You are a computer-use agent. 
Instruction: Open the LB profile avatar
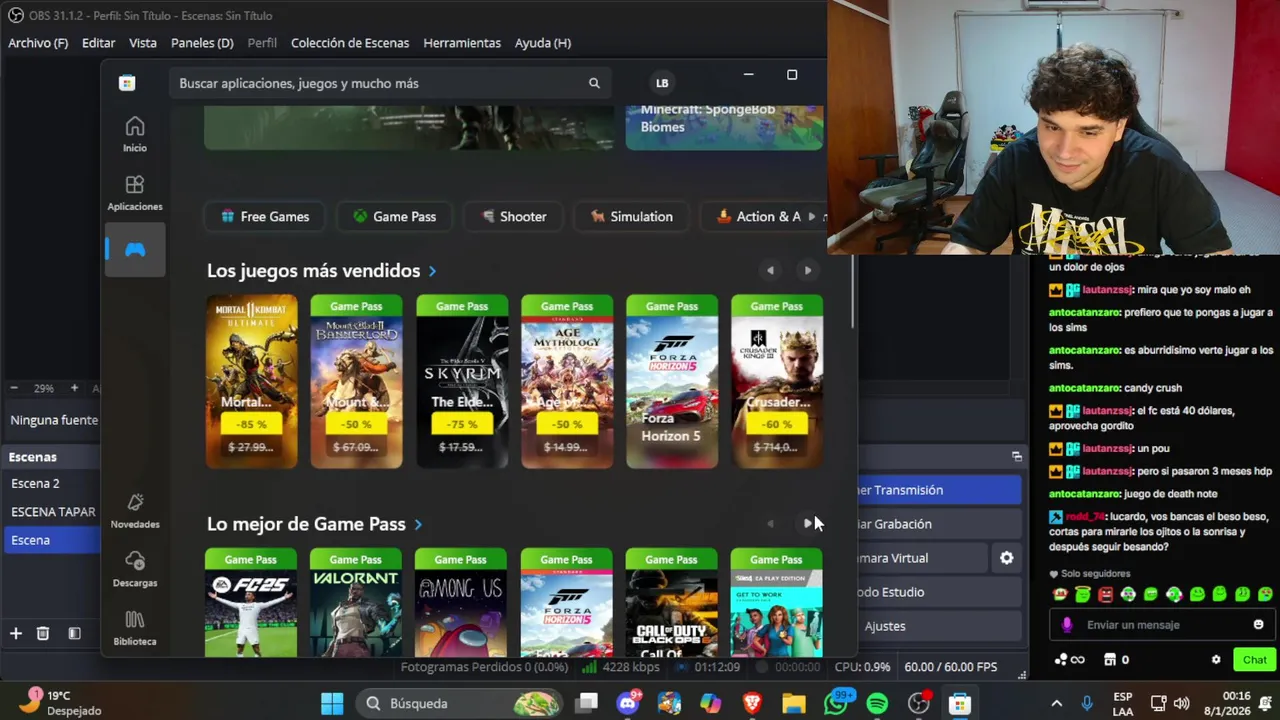tap(661, 83)
